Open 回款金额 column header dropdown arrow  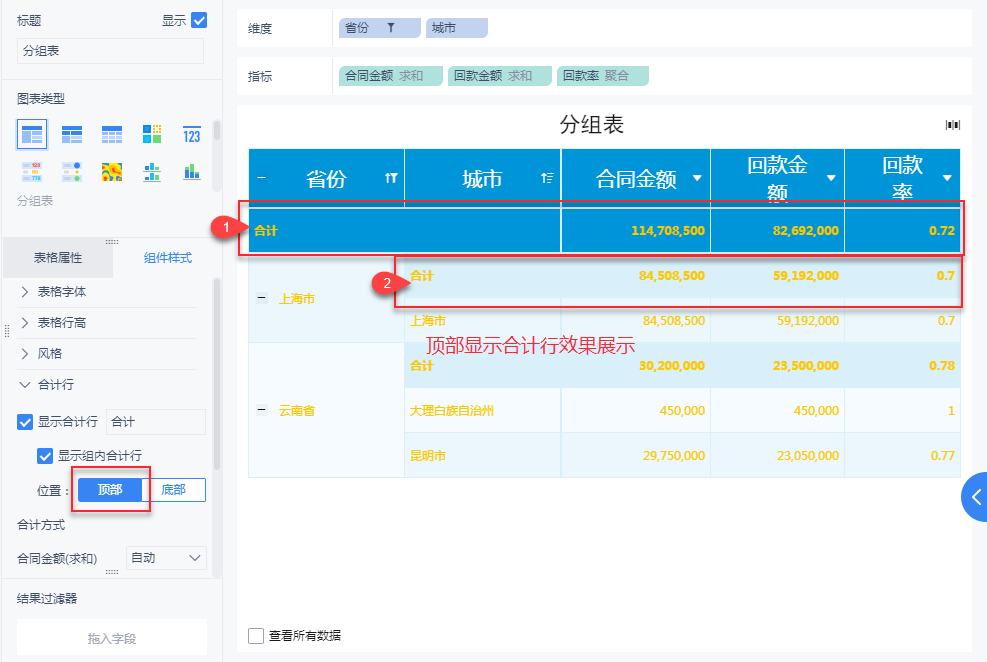(x=831, y=178)
